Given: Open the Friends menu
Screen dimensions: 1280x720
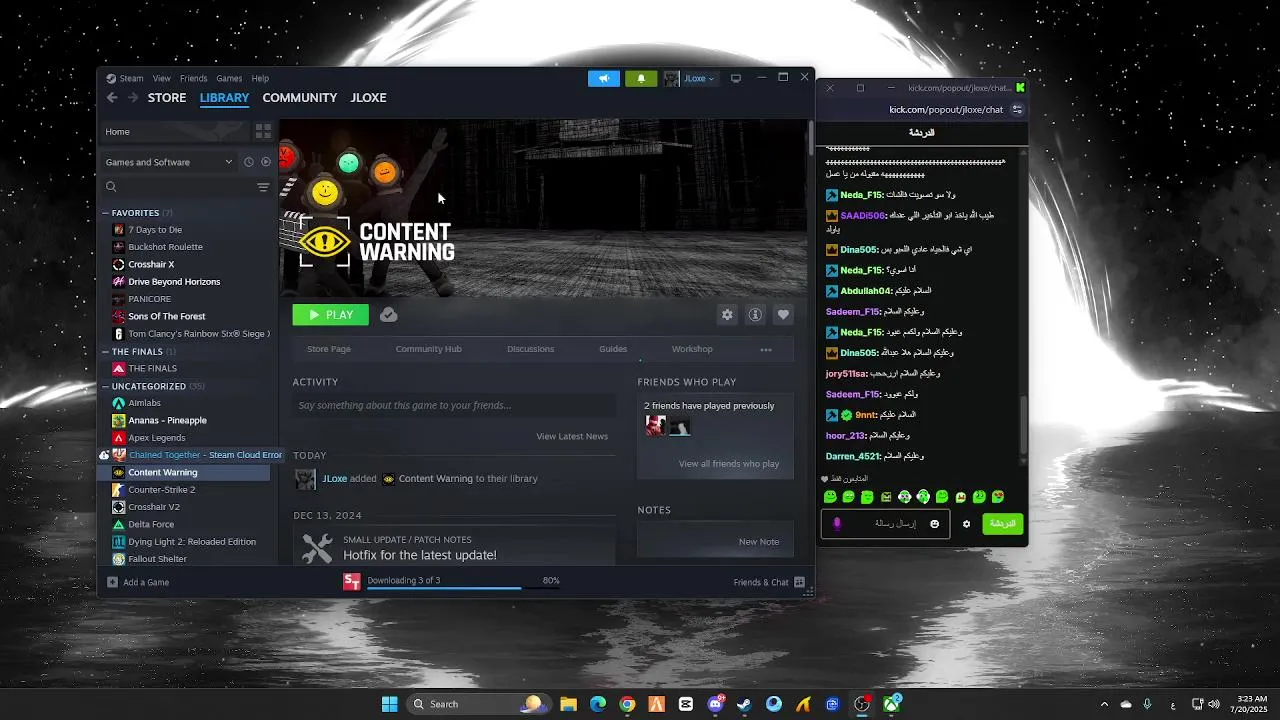Looking at the screenshot, I should tap(194, 78).
